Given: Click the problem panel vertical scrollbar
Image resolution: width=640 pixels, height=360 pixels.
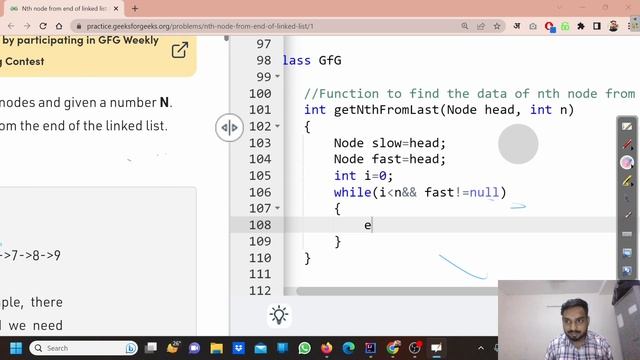Looking at the screenshot, I should [x=227, y=39].
